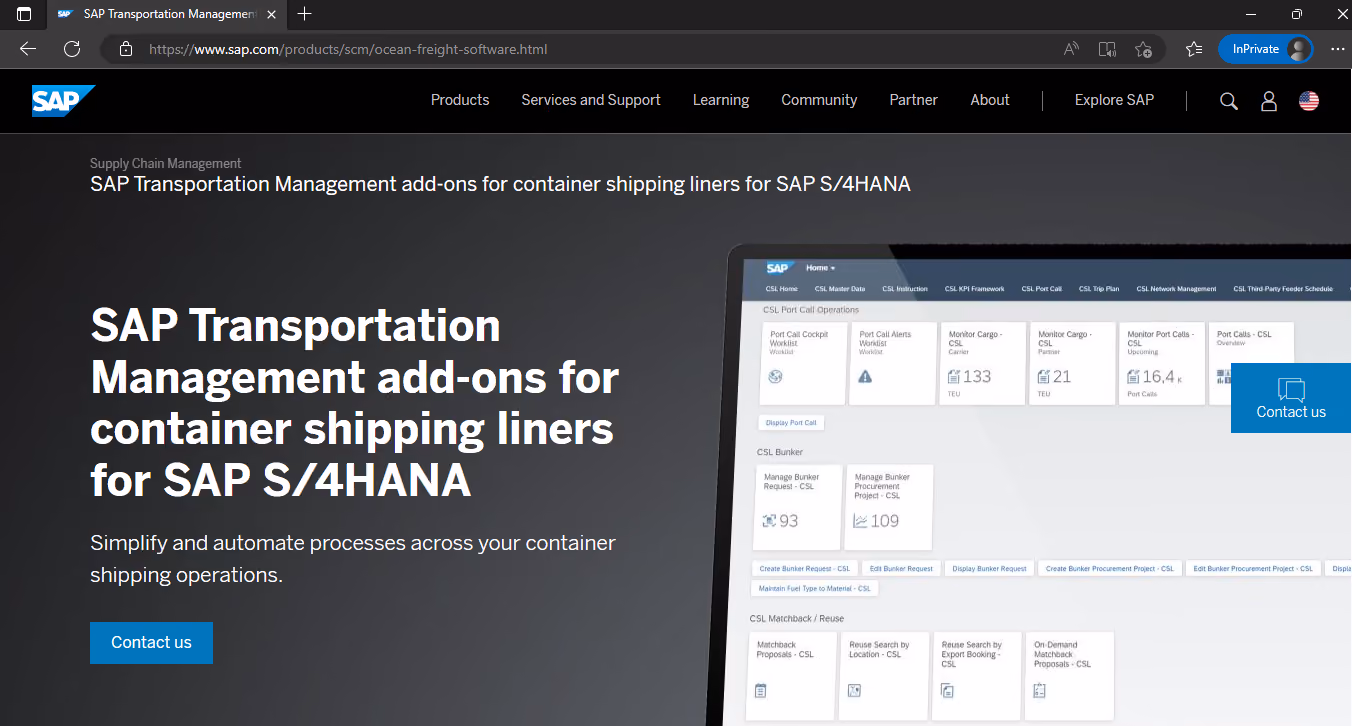Image resolution: width=1352 pixels, height=726 pixels.
Task: Click the 'CSL Port Call Operations' section heading
Action: point(811,310)
